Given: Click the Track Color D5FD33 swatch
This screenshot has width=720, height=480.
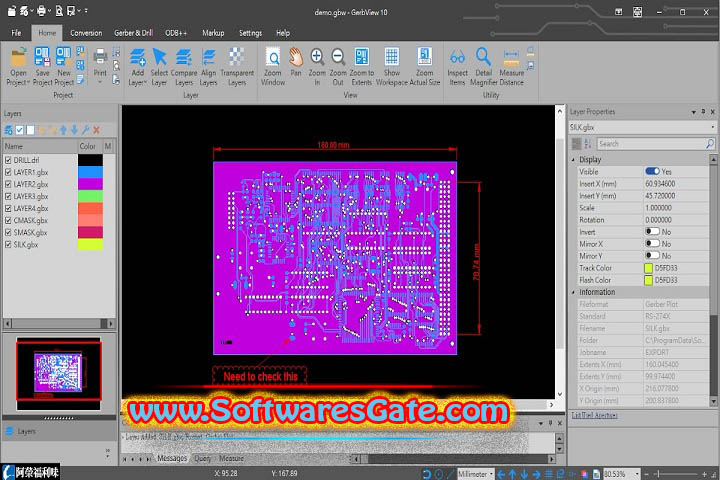Looking at the screenshot, I should 648,268.
